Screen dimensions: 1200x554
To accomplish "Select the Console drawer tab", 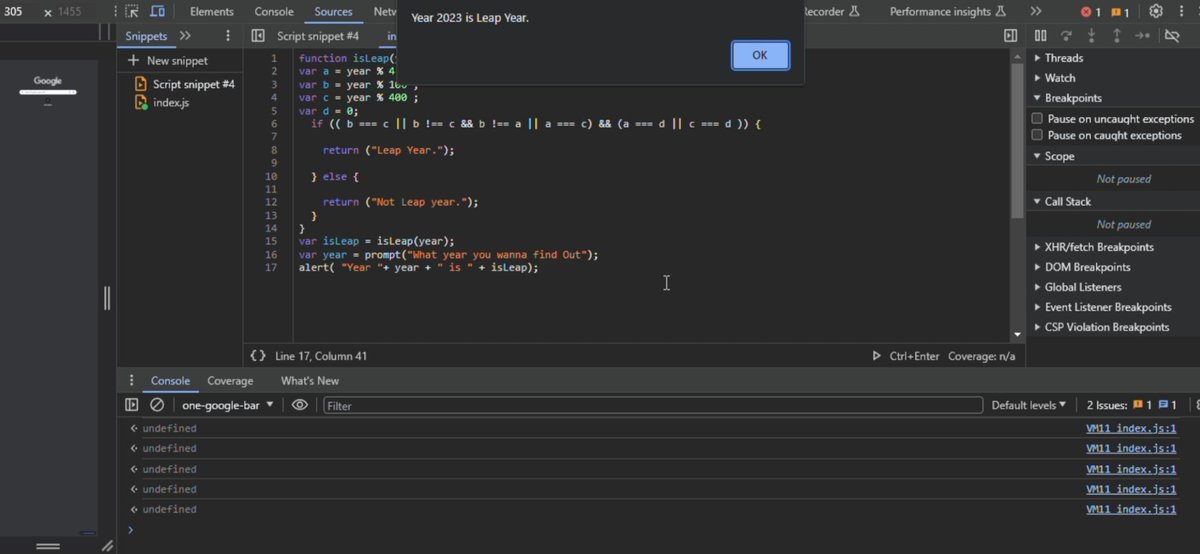I will point(170,381).
